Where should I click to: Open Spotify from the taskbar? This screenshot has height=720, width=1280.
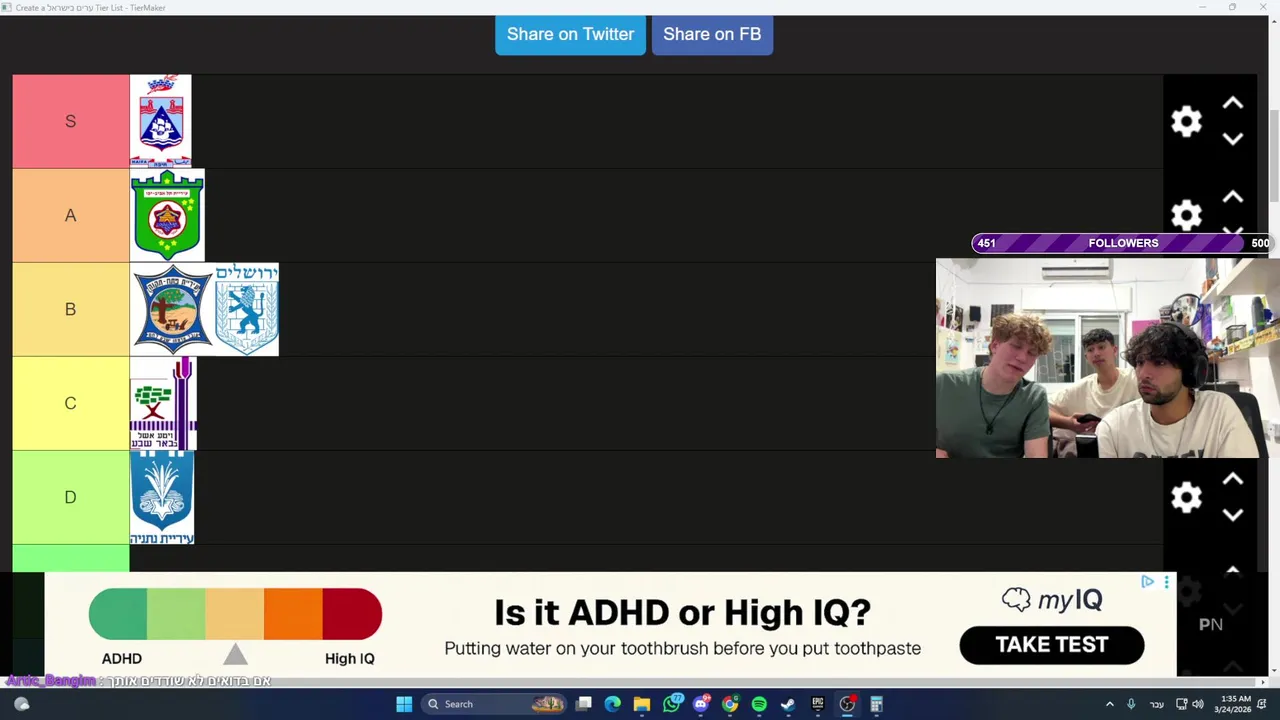point(759,704)
